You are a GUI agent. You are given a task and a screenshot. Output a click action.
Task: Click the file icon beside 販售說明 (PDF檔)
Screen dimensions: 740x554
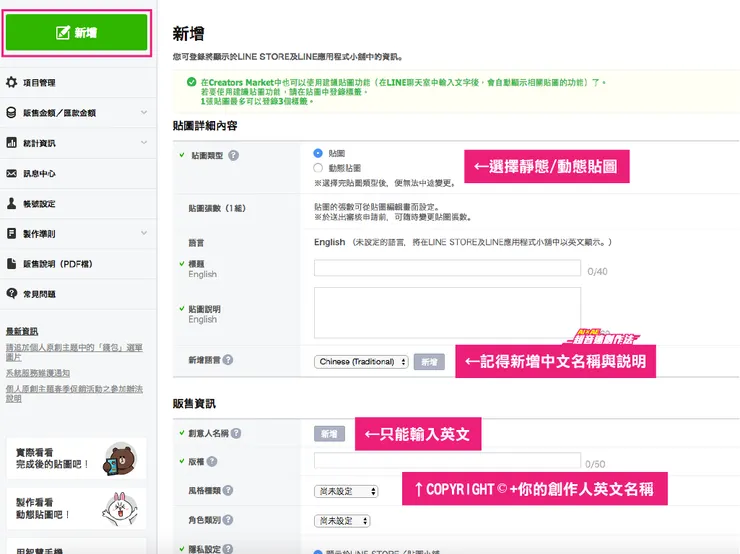coord(11,264)
